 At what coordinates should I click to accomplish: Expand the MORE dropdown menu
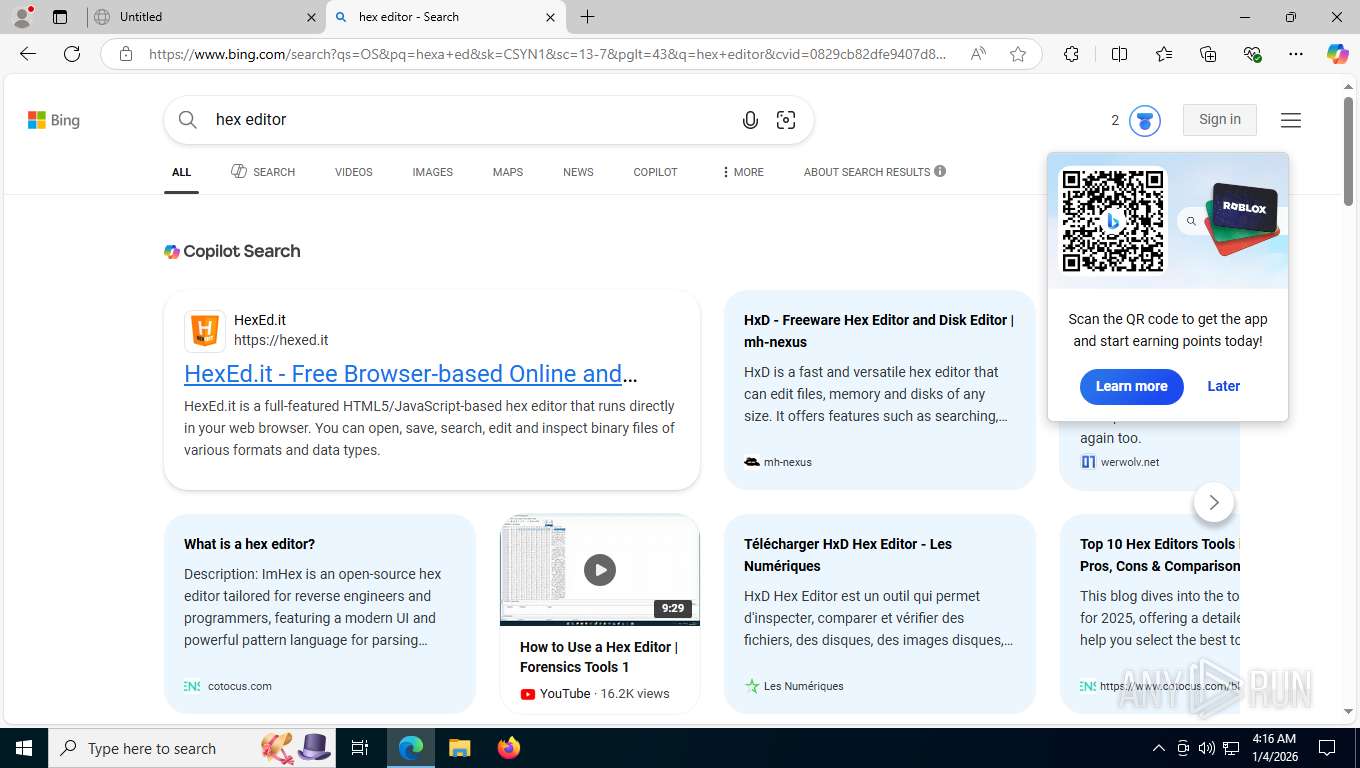click(x=742, y=172)
